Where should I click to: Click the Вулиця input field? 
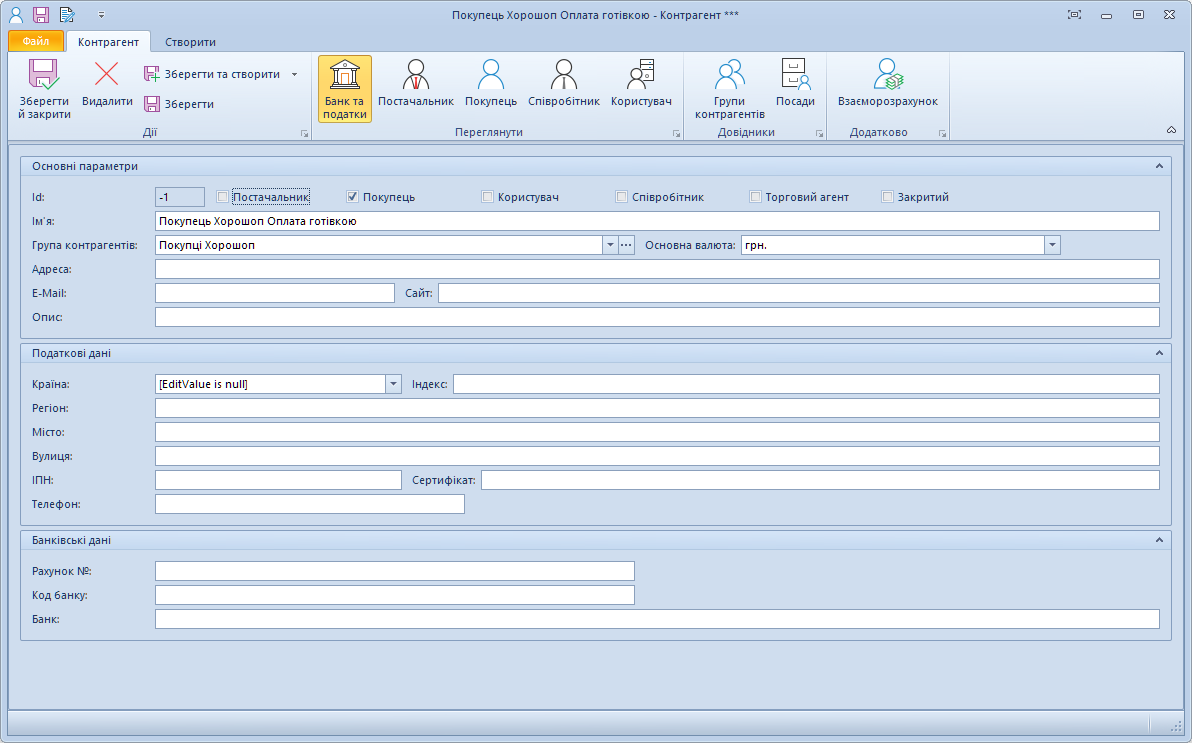coord(657,456)
